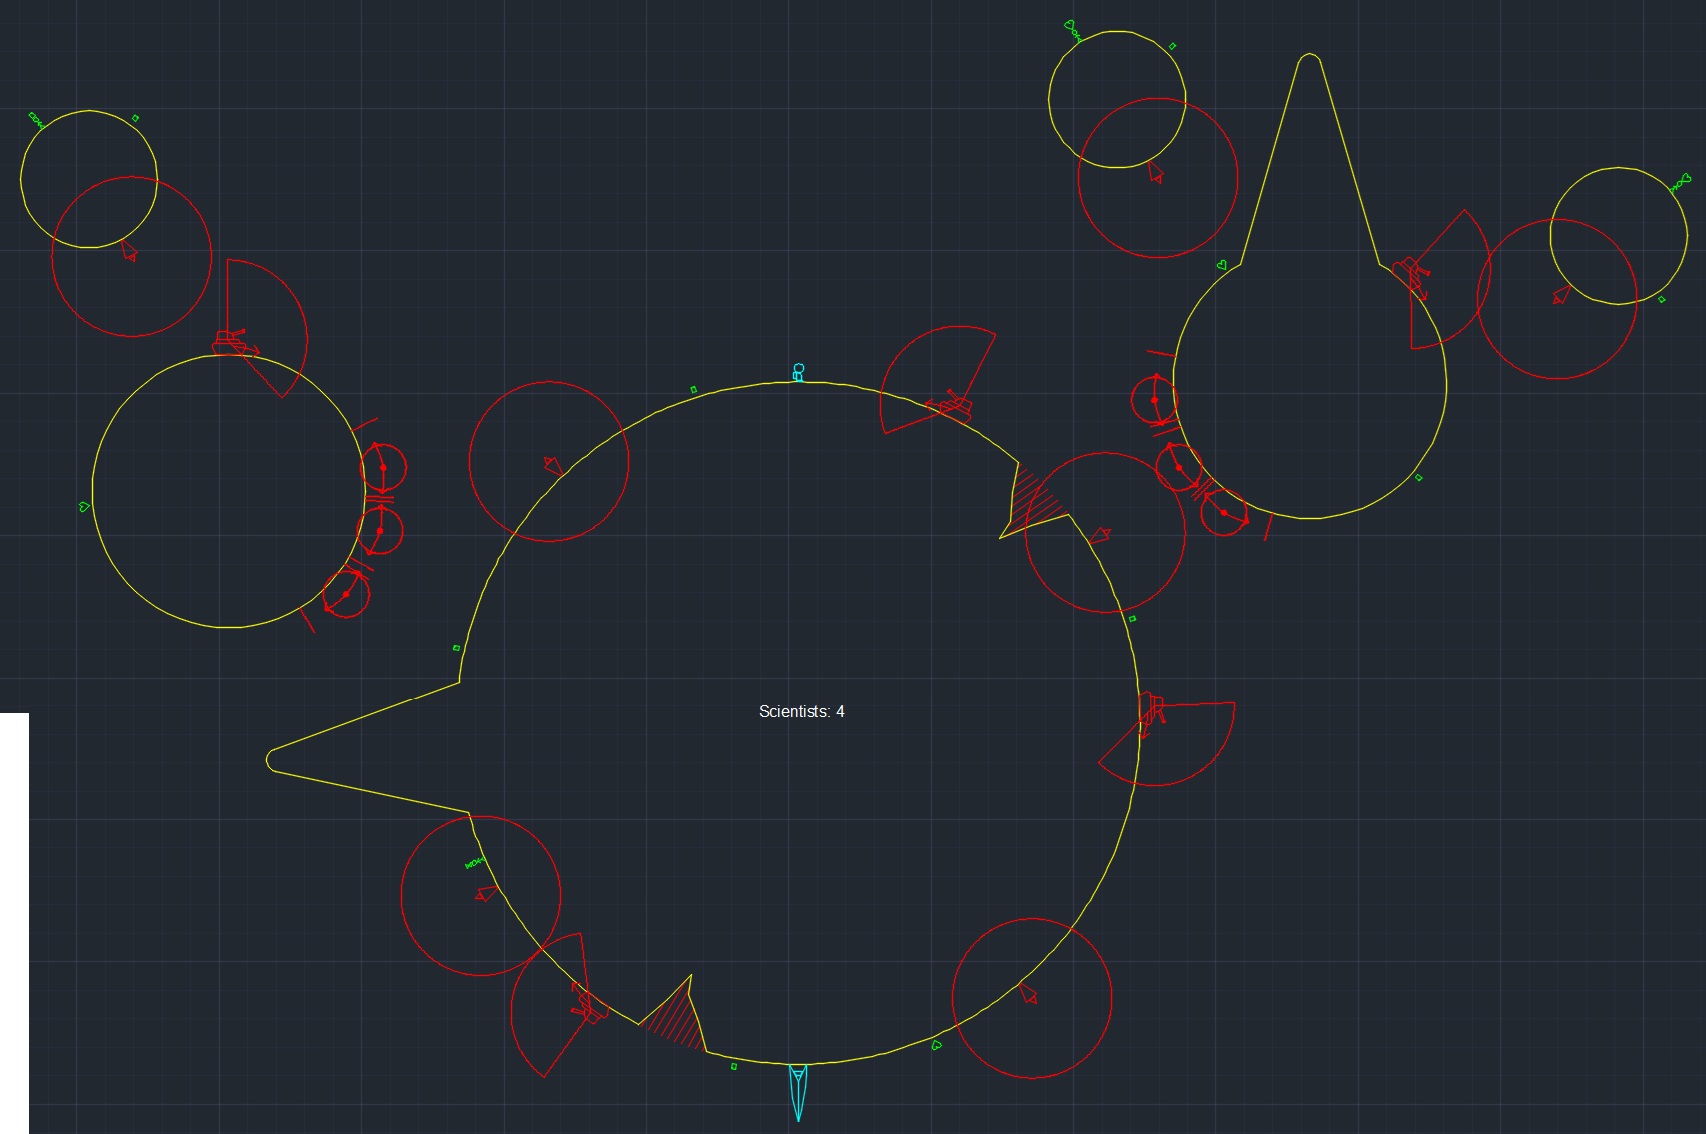Click the white rectangle in the bottom-left corner
1706x1134 pixels.
14,920
